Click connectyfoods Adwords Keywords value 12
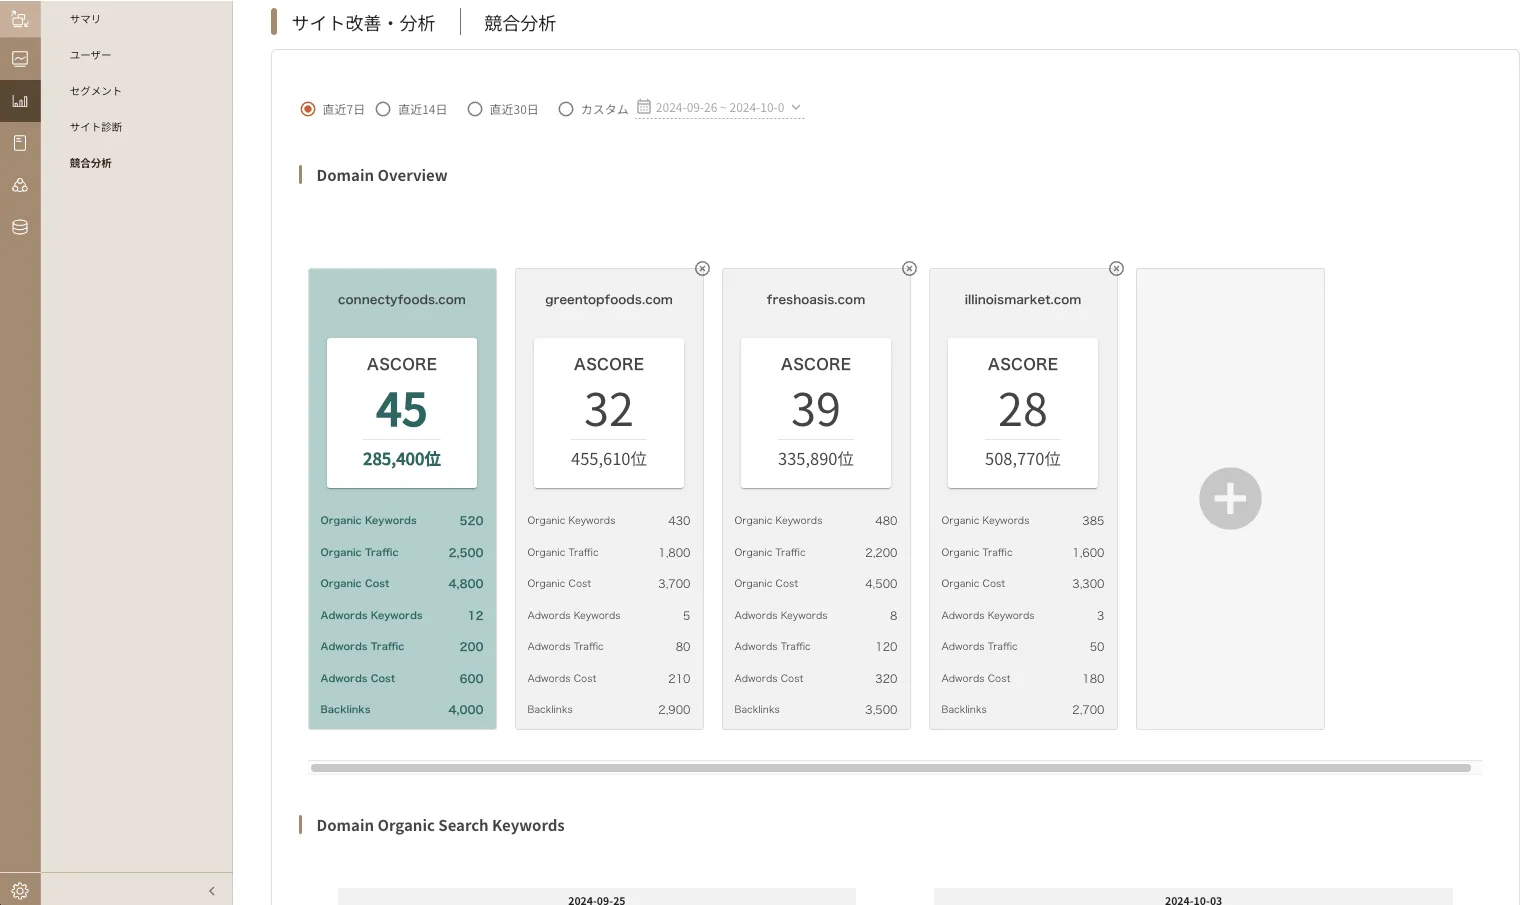Viewport: 1537px width, 905px height. pos(476,616)
